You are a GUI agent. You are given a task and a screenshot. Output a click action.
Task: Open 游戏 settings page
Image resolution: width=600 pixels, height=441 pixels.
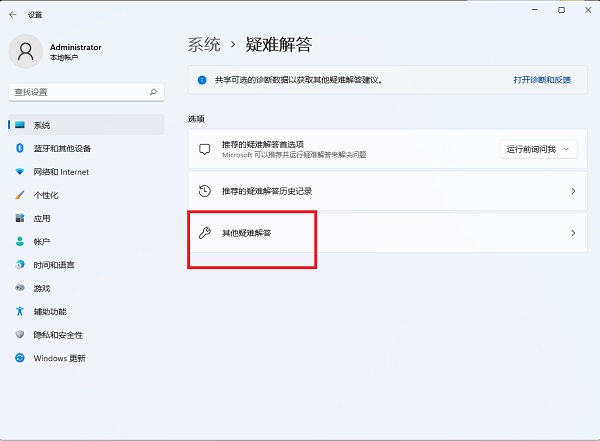click(41, 288)
